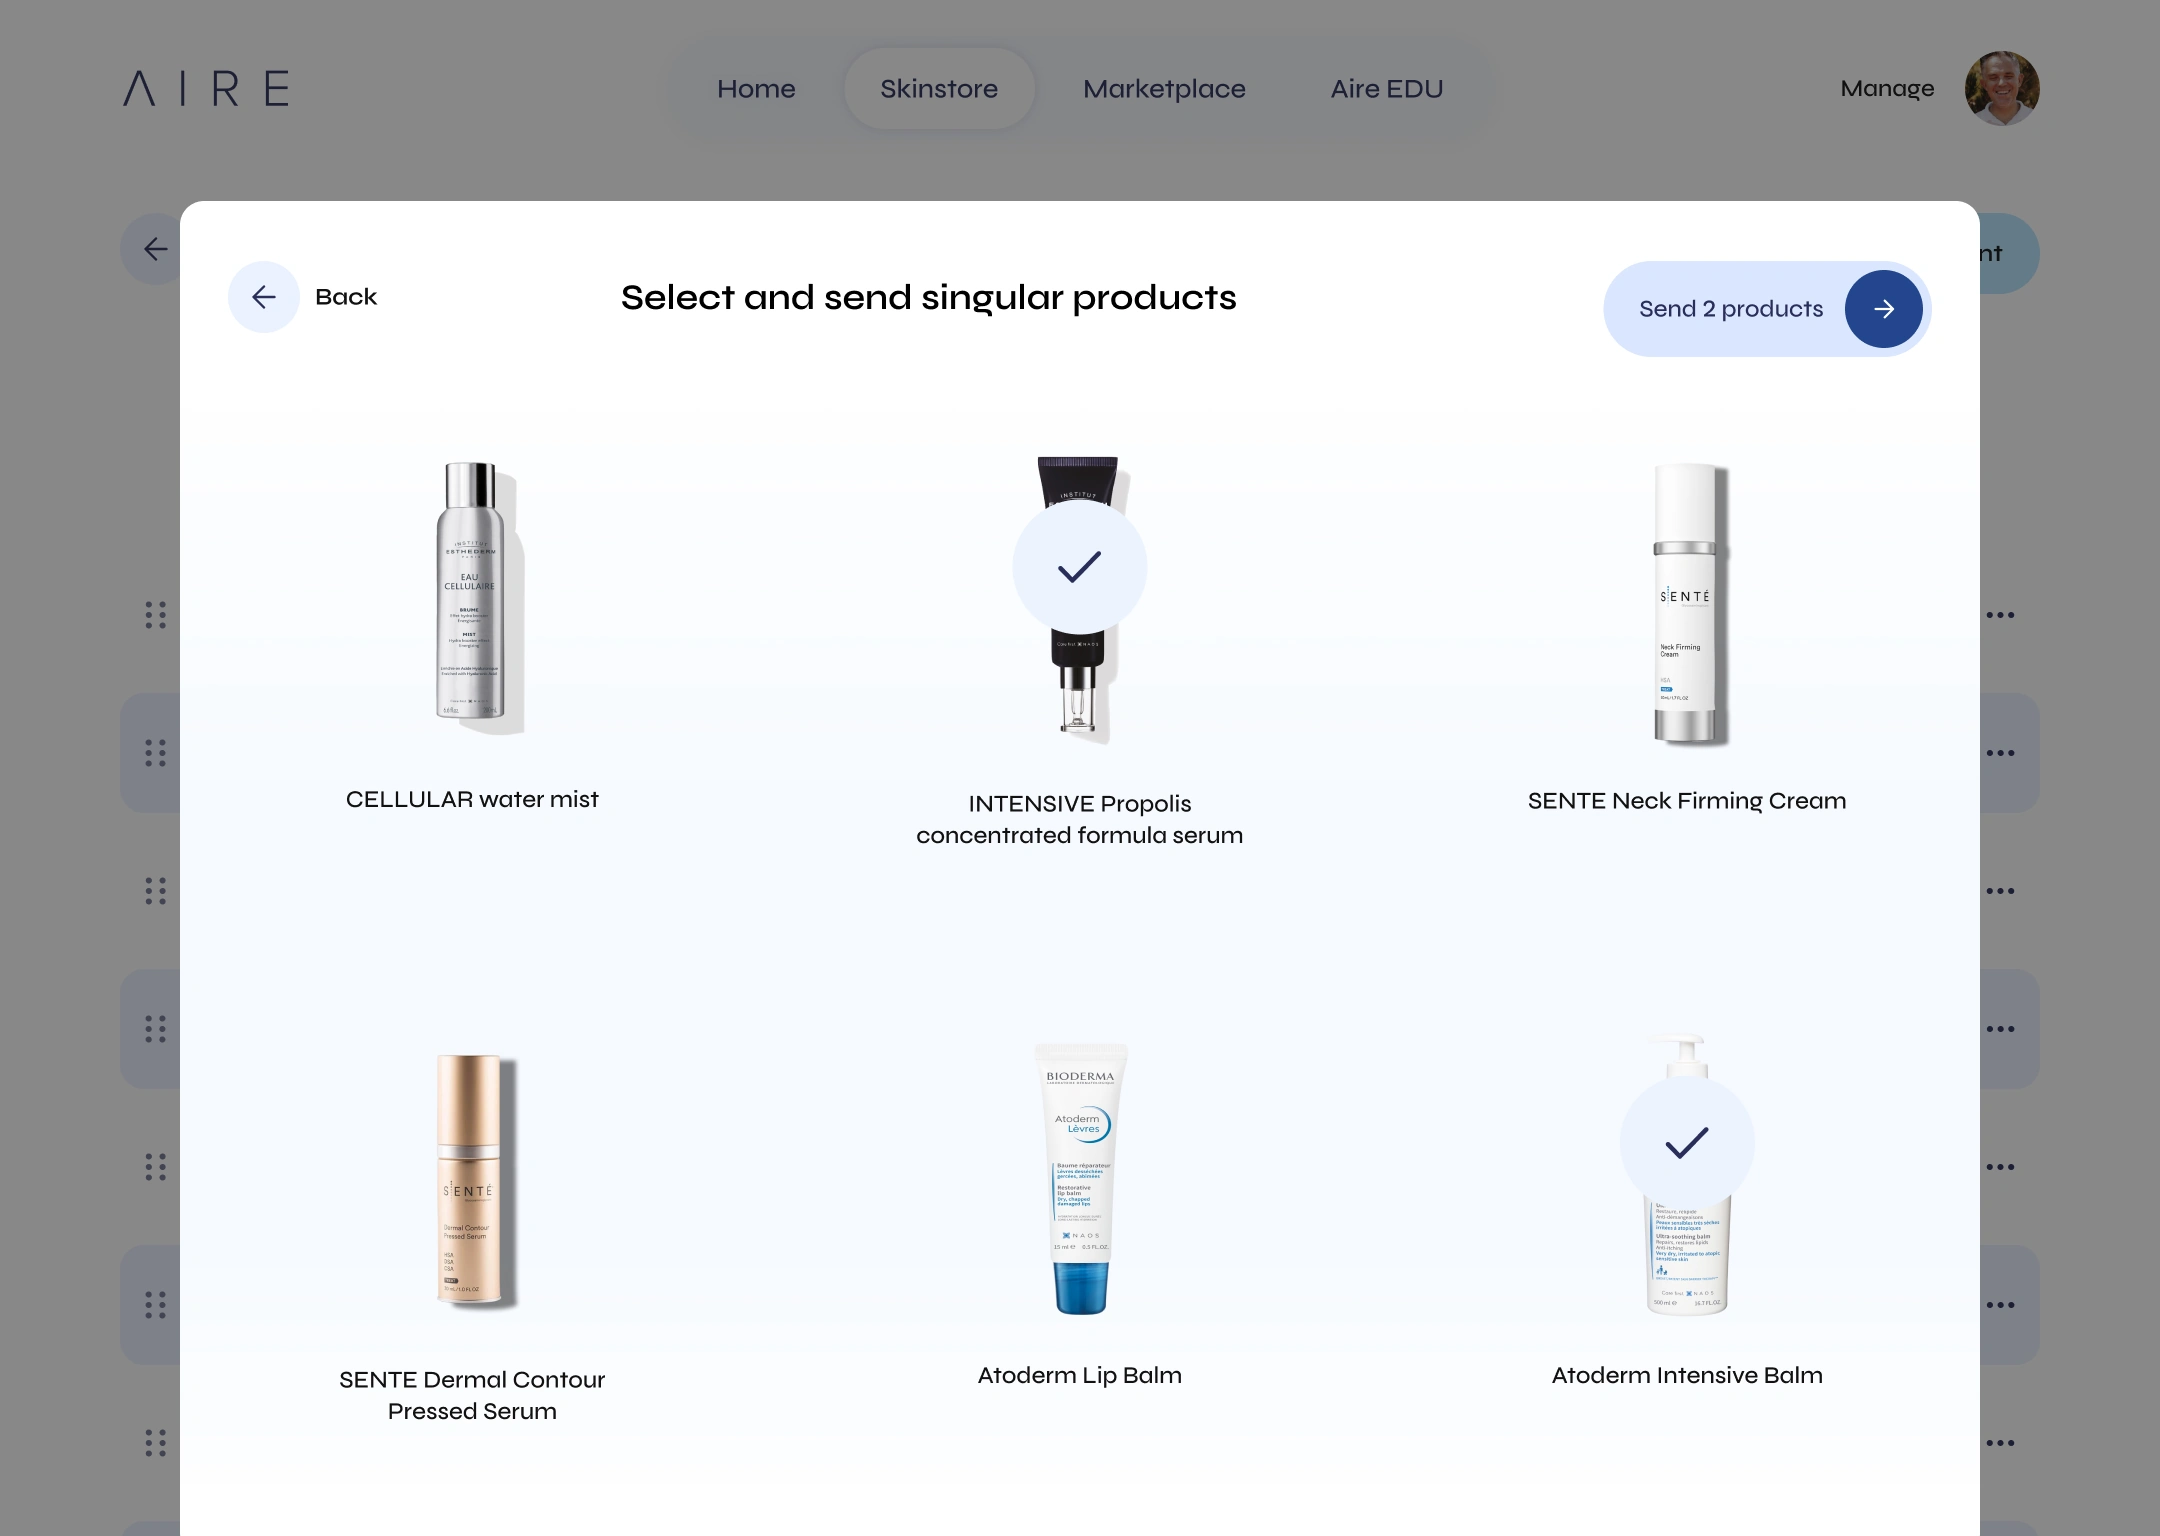Click the background page back arrow

[155, 249]
